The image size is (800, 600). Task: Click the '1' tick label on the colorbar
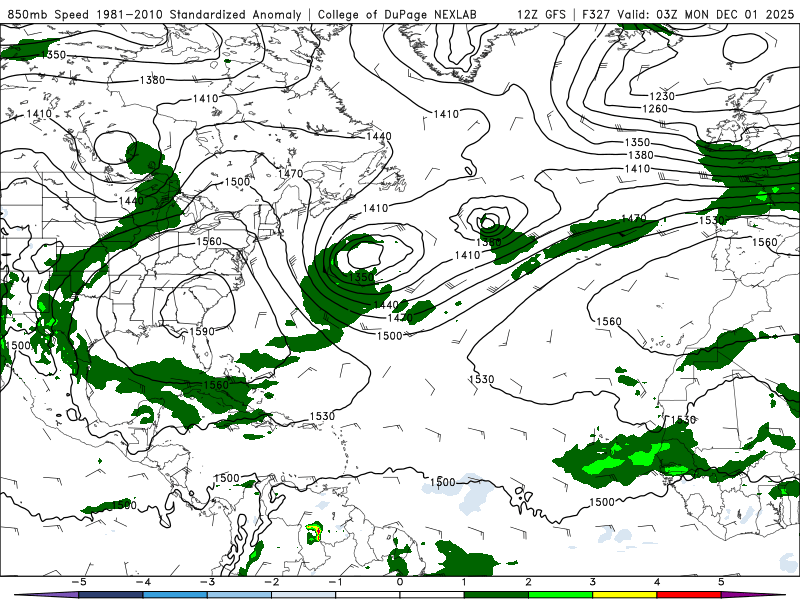click(464, 582)
